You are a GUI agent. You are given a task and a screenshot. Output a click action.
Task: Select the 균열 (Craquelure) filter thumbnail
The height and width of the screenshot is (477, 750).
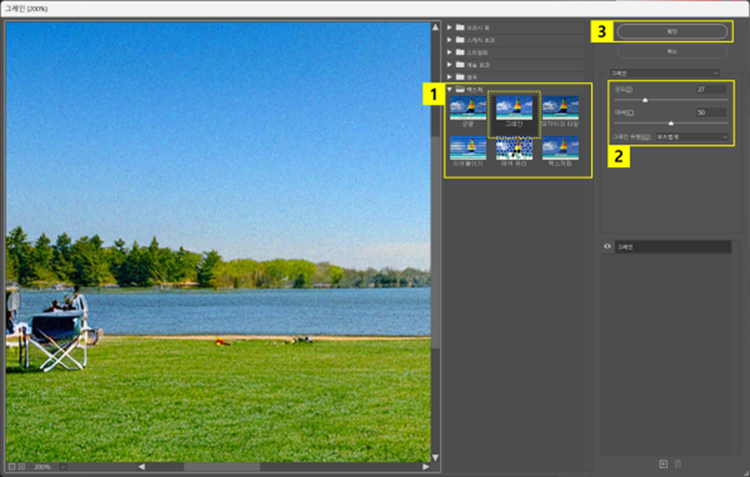468,108
